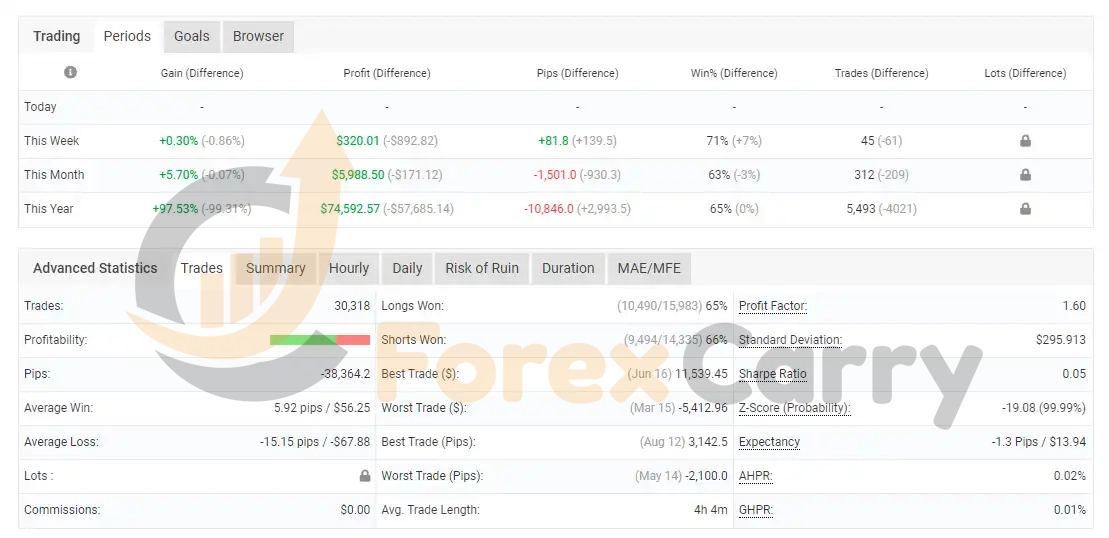Click the Profit (Difference) column header
1109x538 pixels.
(387, 73)
